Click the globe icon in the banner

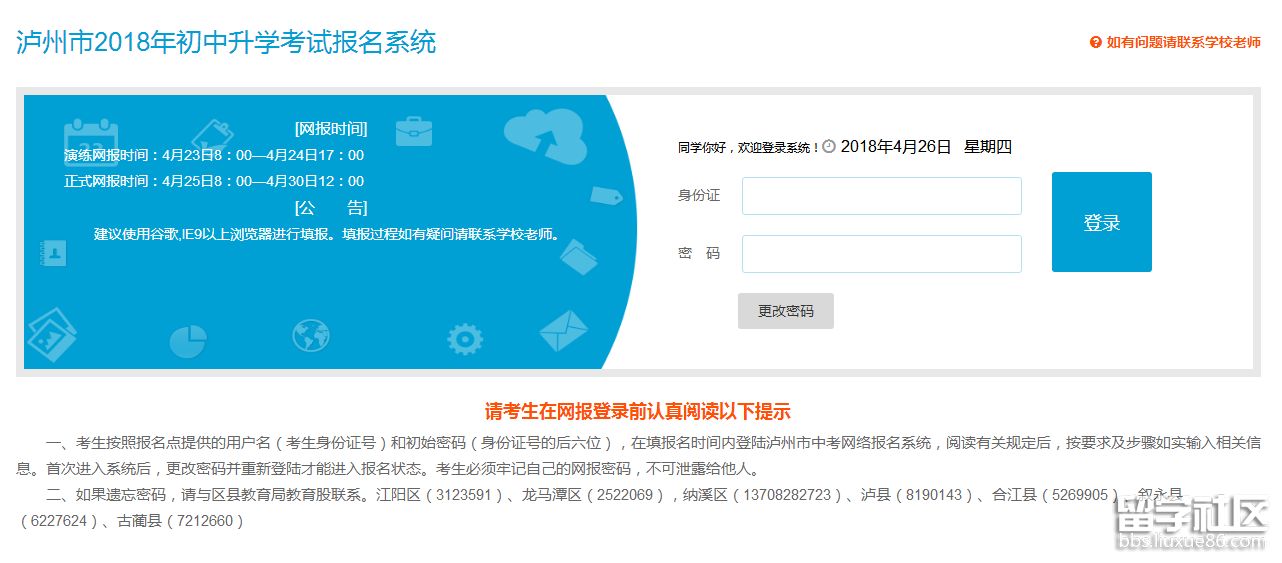[311, 336]
